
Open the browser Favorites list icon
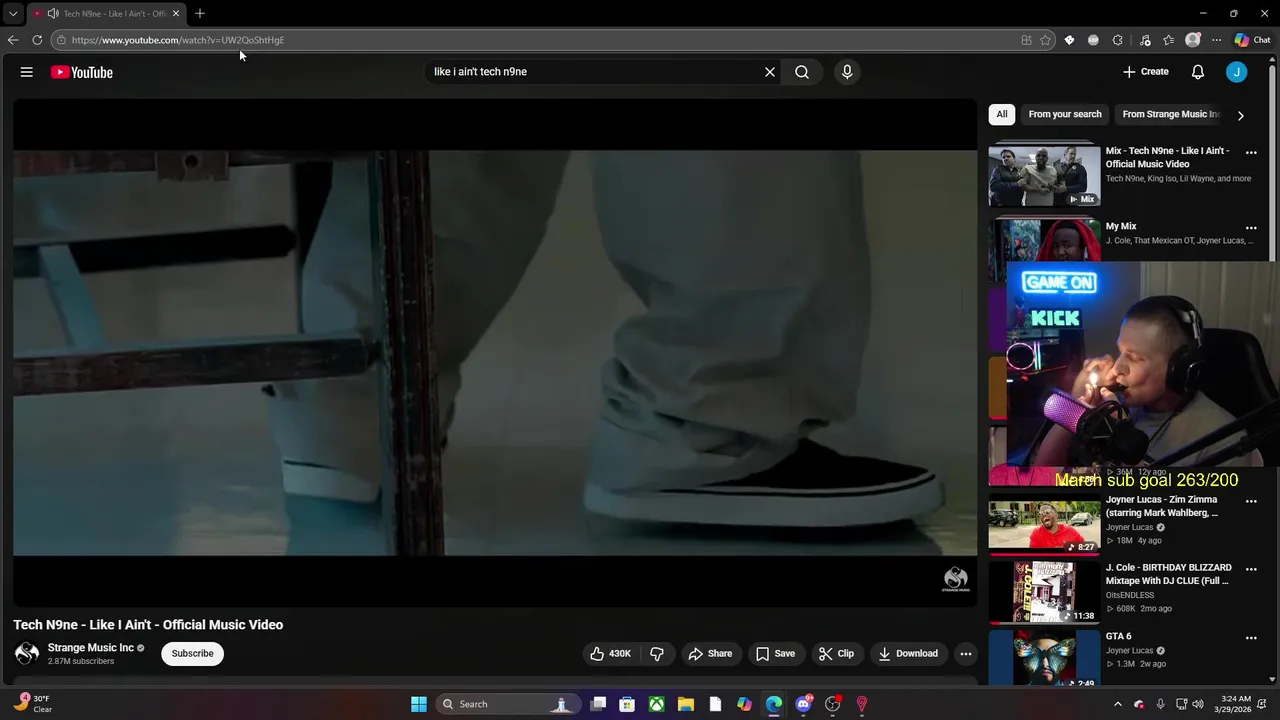pos(1168,40)
